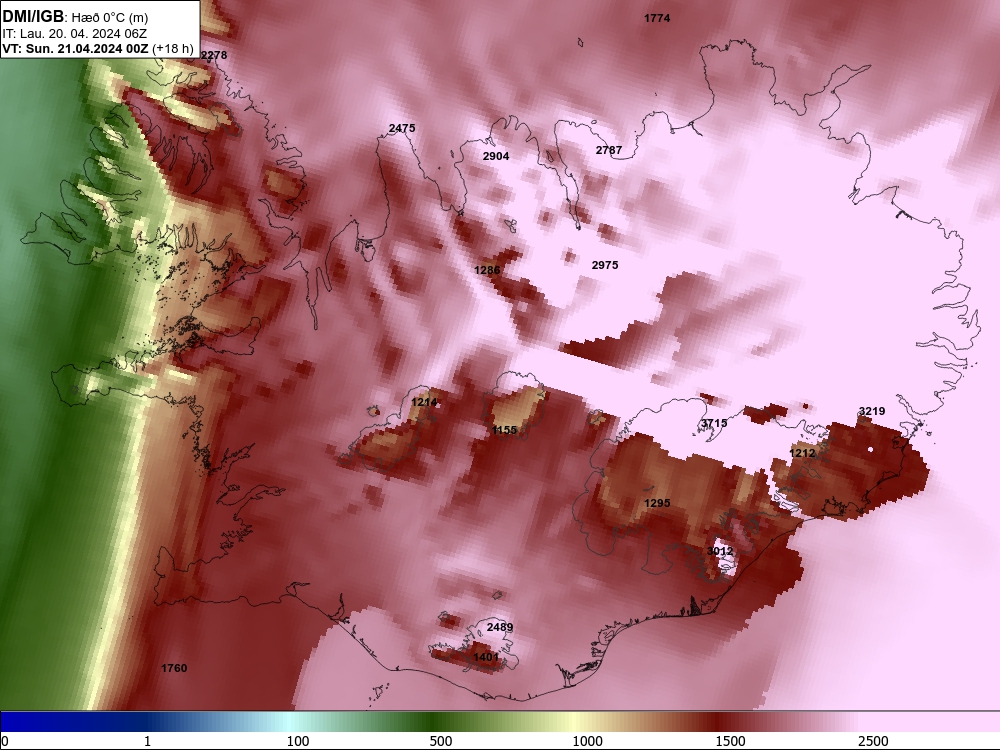Select the 1212 label in the east
Image resolution: width=1000 pixels, height=750 pixels.
802,453
